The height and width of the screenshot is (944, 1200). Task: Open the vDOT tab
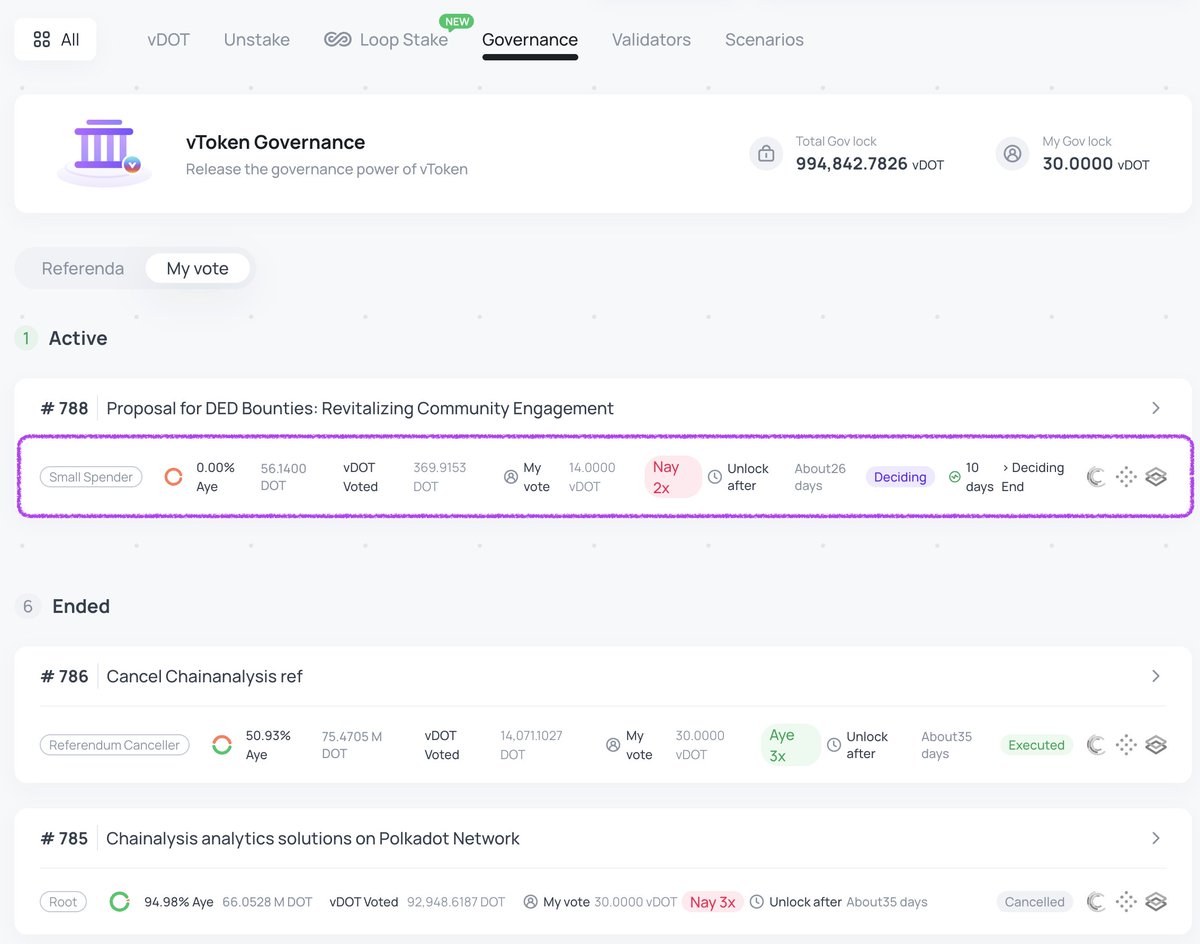[168, 40]
